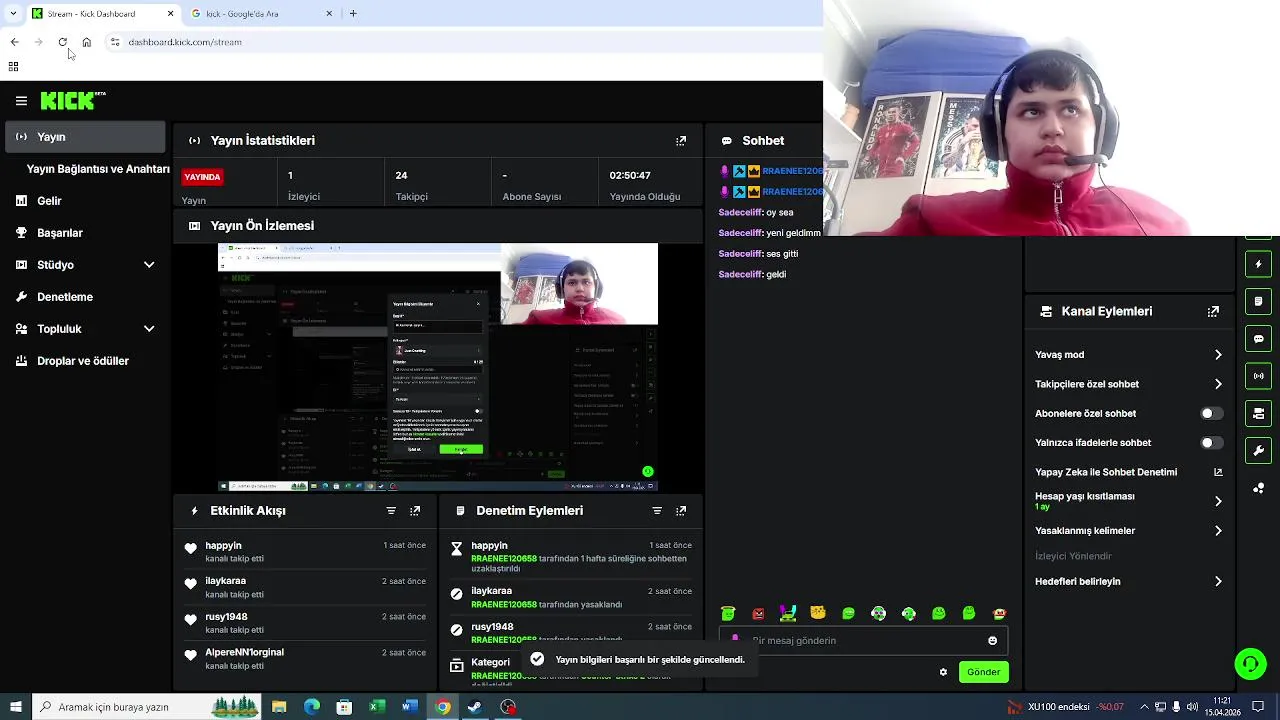Insert the green haloed Kick emote

pos(728,613)
